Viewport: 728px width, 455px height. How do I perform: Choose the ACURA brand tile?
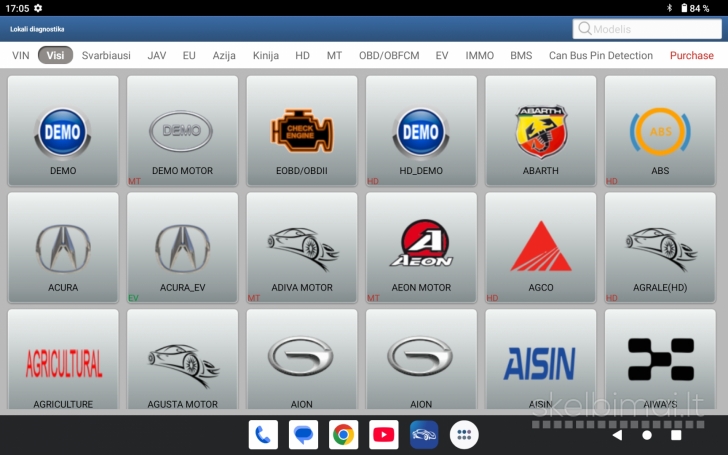point(63,249)
